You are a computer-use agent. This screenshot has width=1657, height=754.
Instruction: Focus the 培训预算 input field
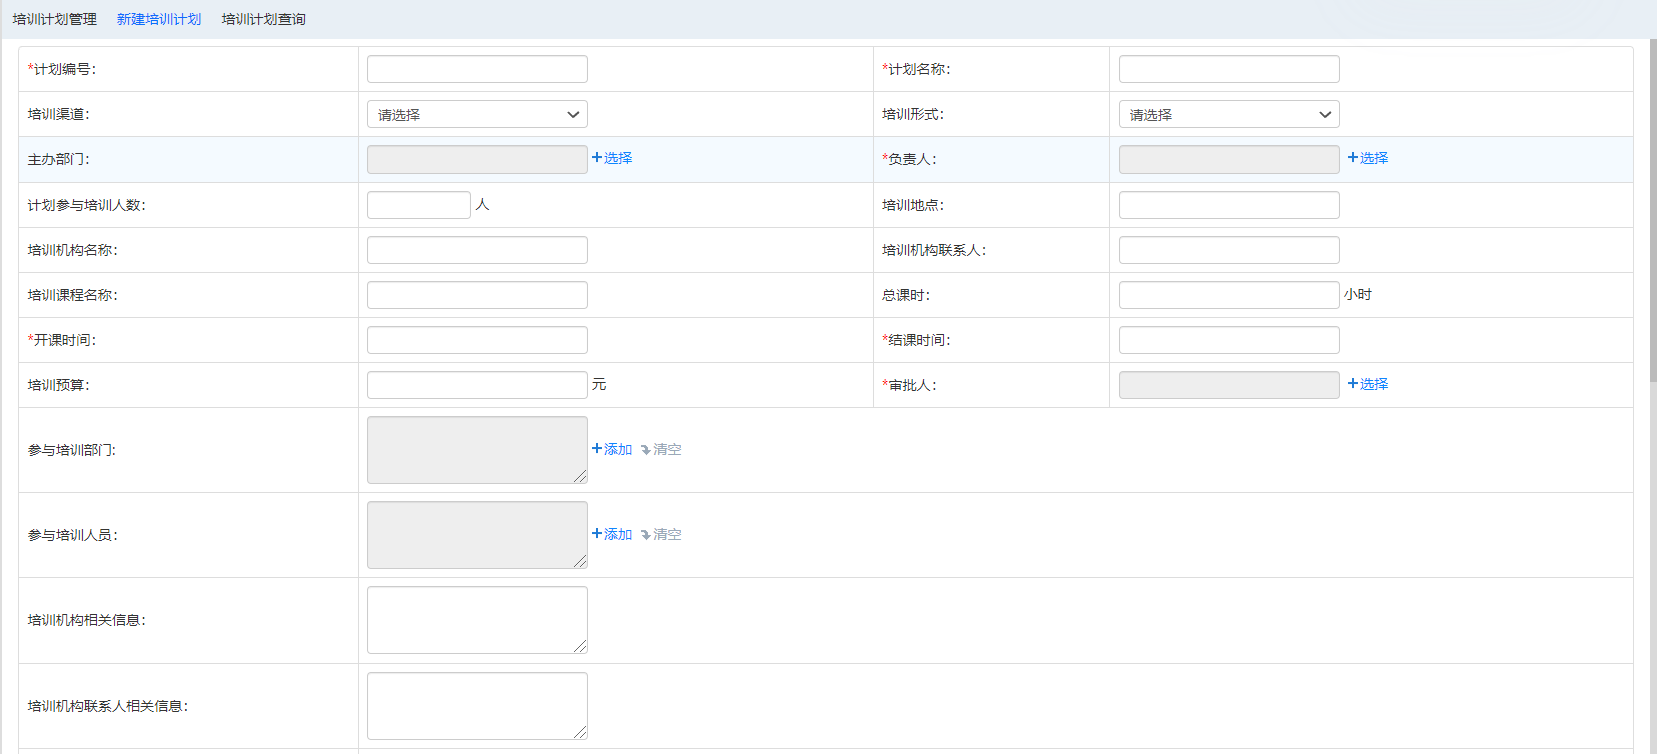[477, 385]
